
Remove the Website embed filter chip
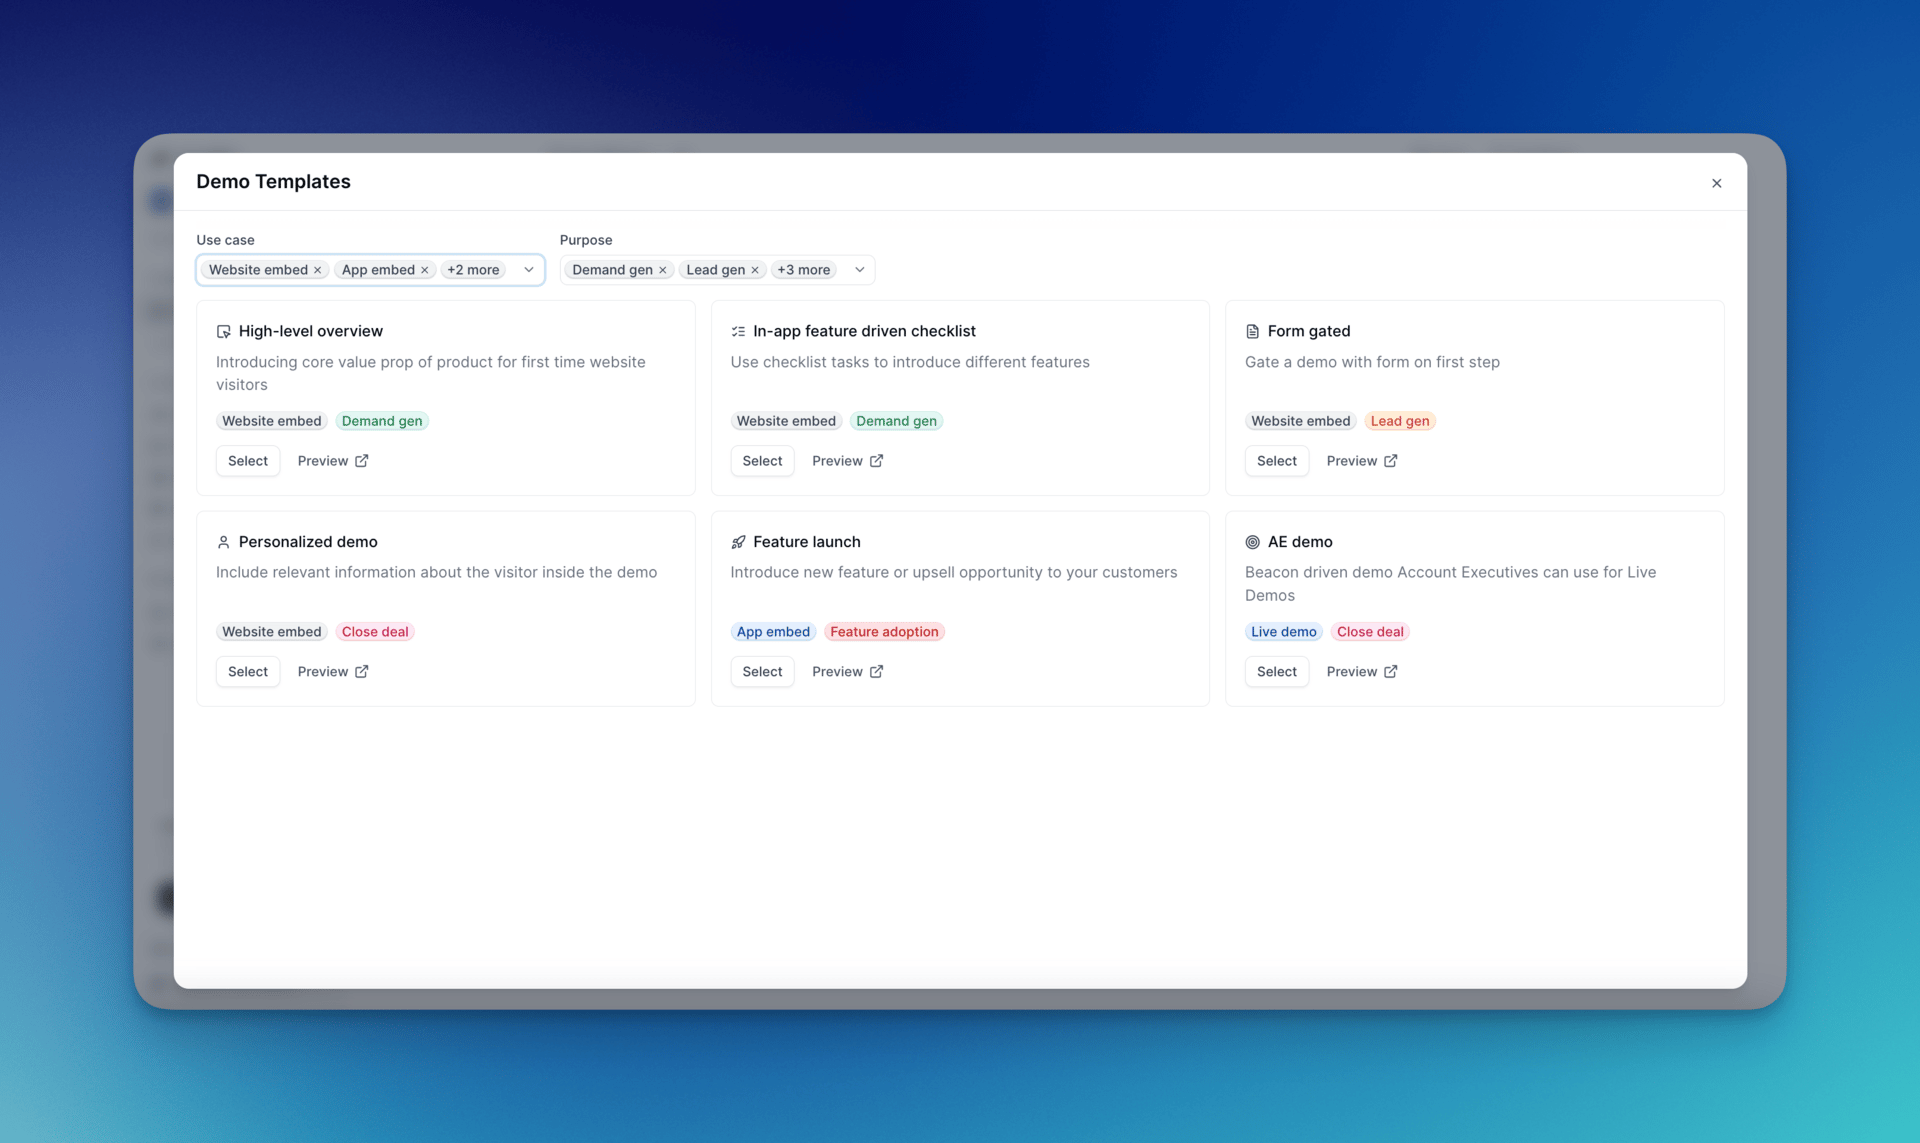[x=318, y=270]
